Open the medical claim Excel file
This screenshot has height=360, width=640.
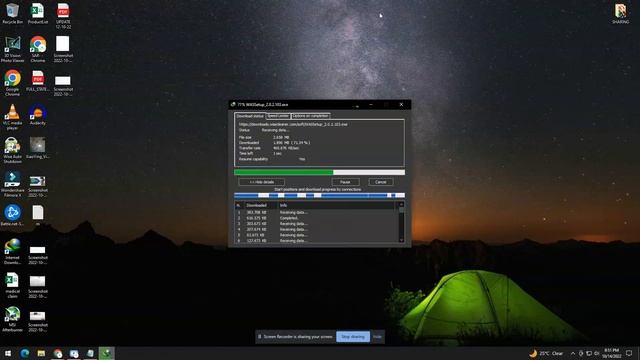12,285
